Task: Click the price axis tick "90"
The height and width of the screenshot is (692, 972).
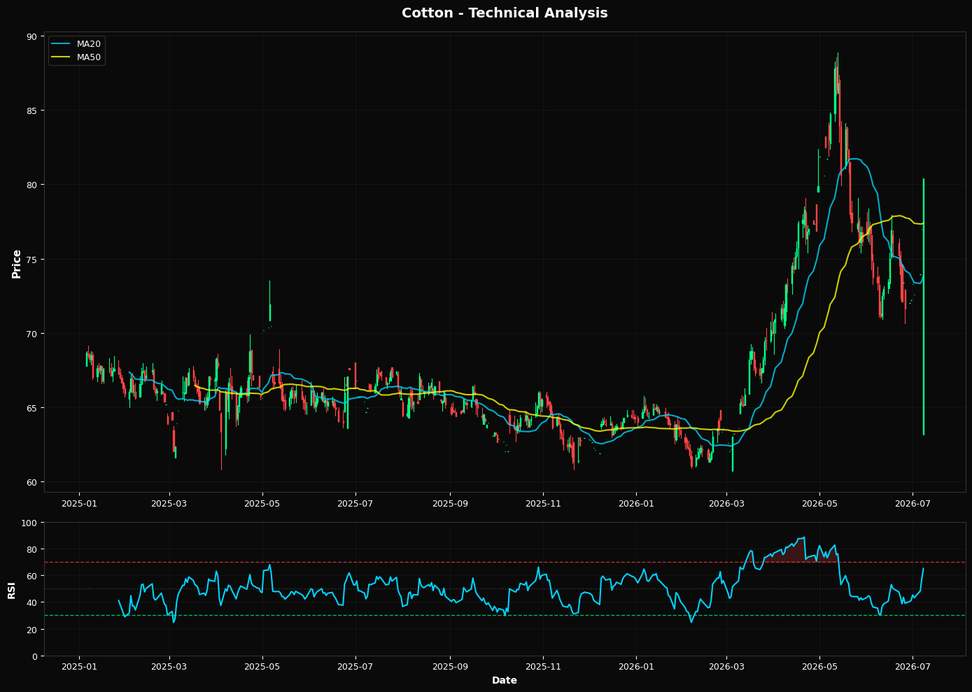Action: pyautogui.click(x=32, y=36)
